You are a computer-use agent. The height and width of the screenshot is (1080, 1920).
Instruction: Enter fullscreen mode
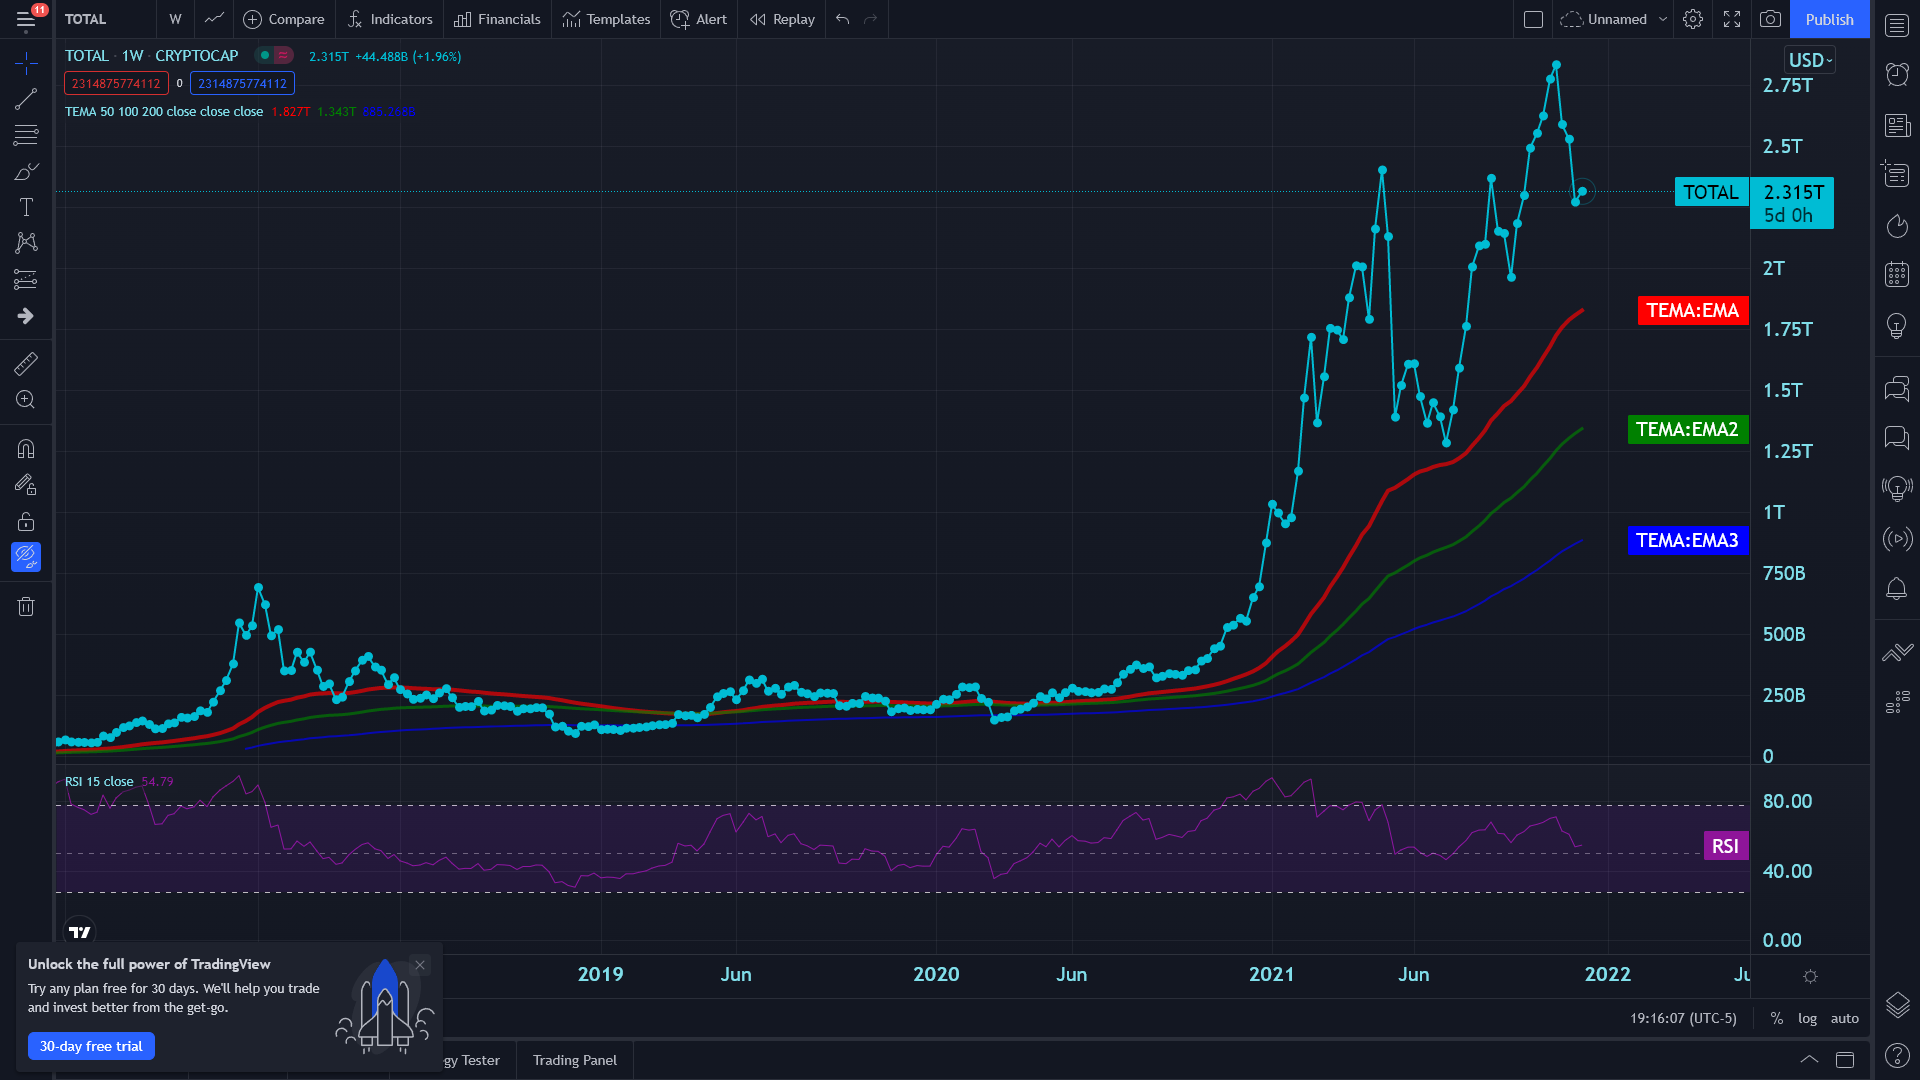pos(1732,19)
